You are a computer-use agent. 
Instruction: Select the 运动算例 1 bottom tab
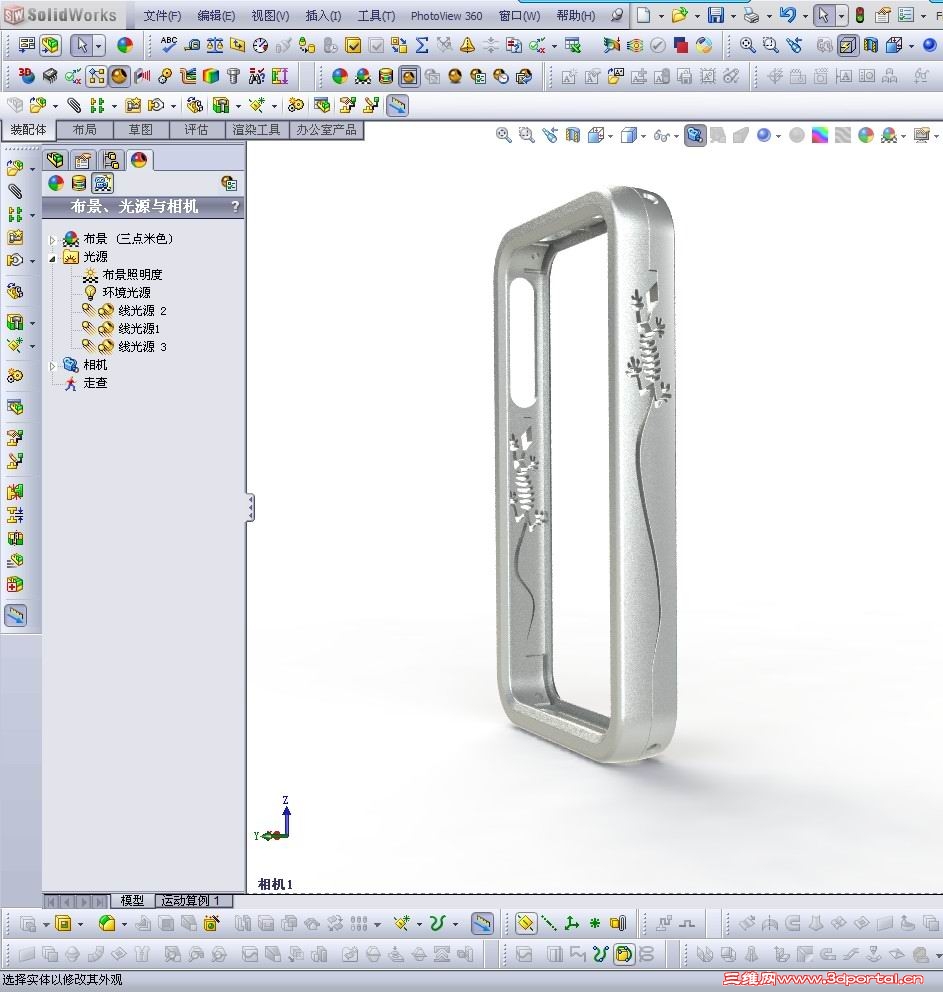pos(190,900)
